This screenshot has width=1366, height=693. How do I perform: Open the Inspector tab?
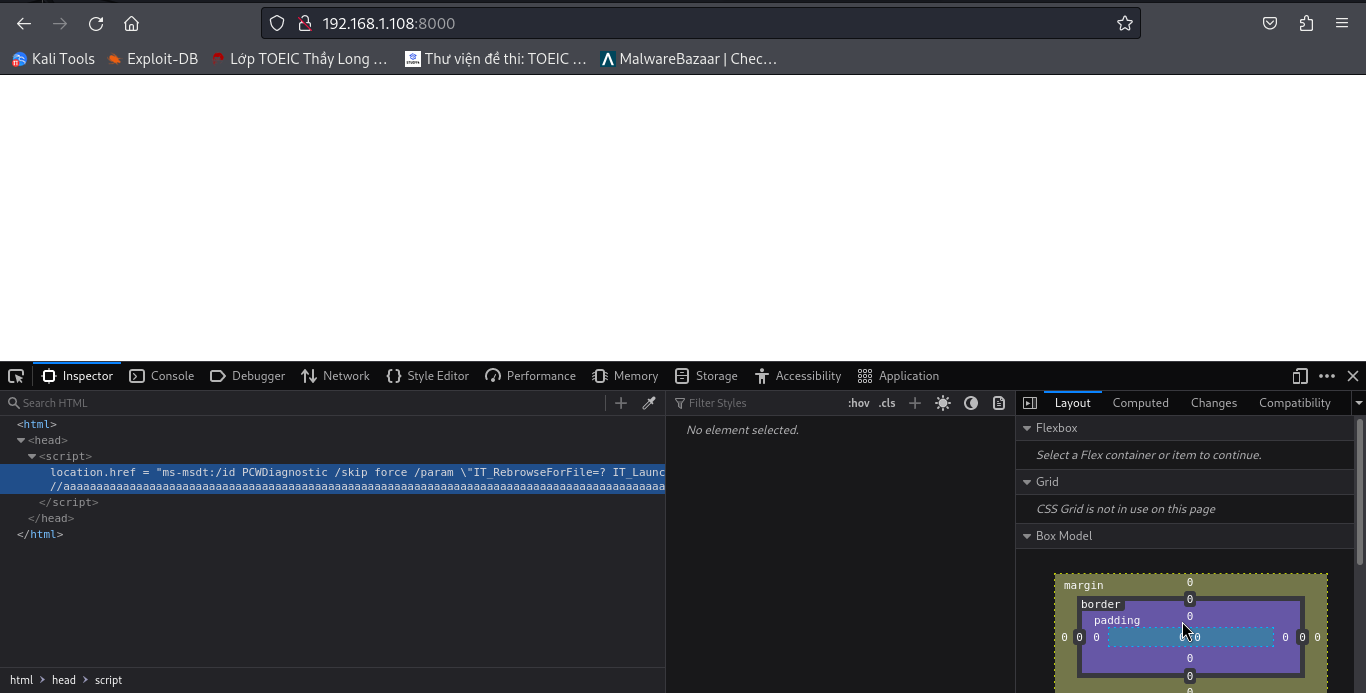pos(77,376)
